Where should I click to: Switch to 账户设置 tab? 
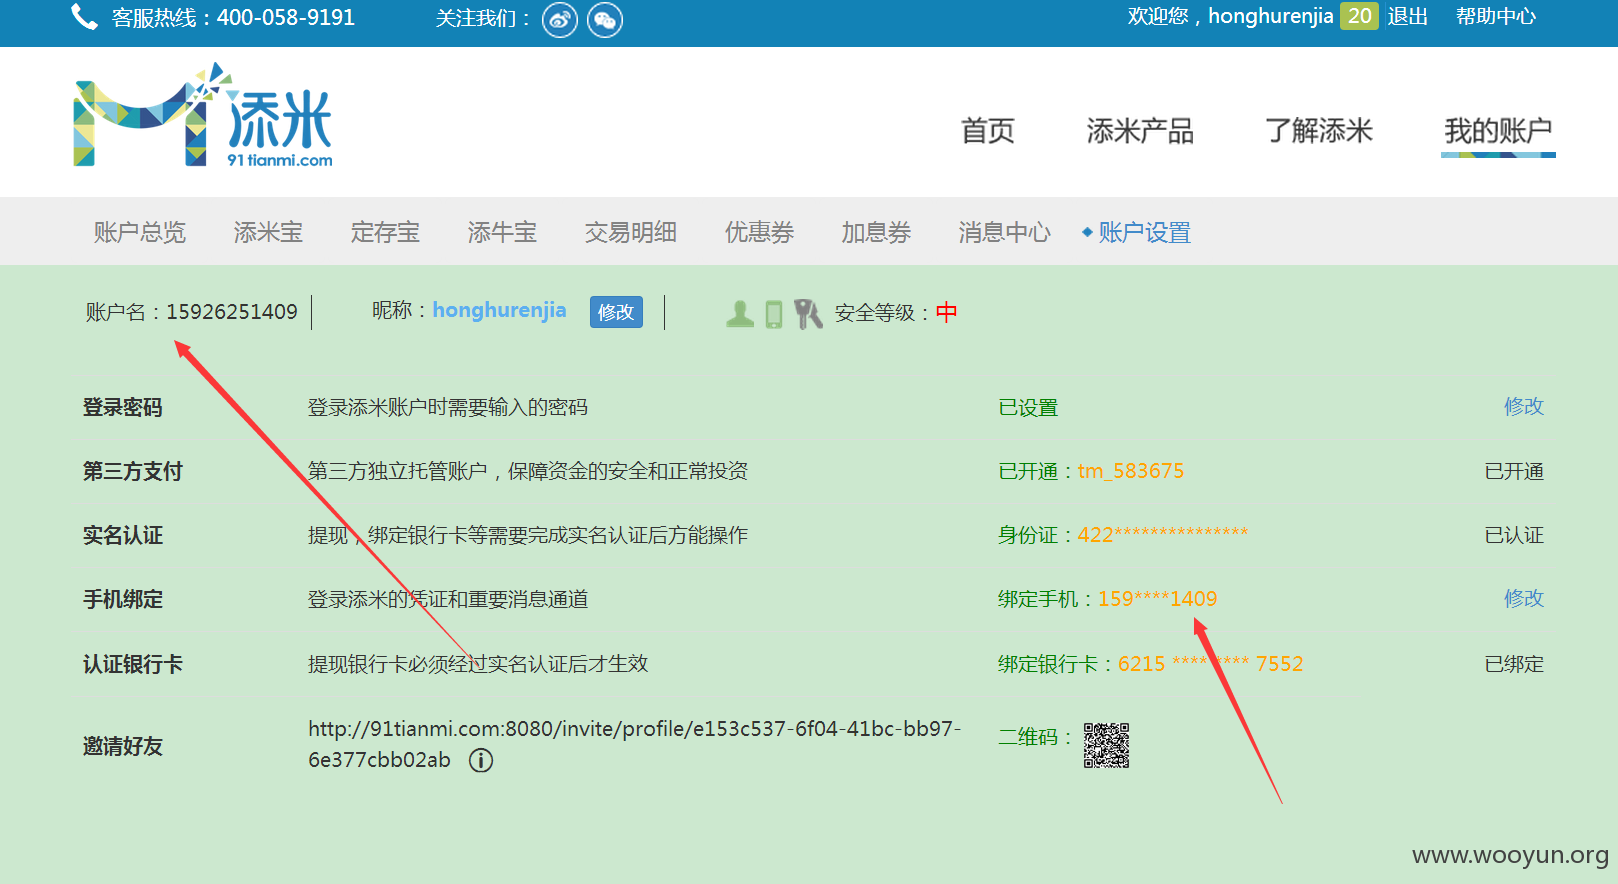(x=1144, y=232)
